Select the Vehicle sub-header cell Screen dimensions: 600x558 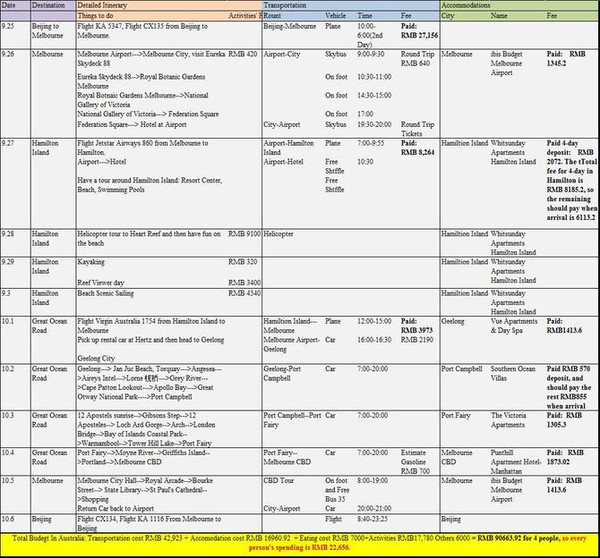(337, 17)
